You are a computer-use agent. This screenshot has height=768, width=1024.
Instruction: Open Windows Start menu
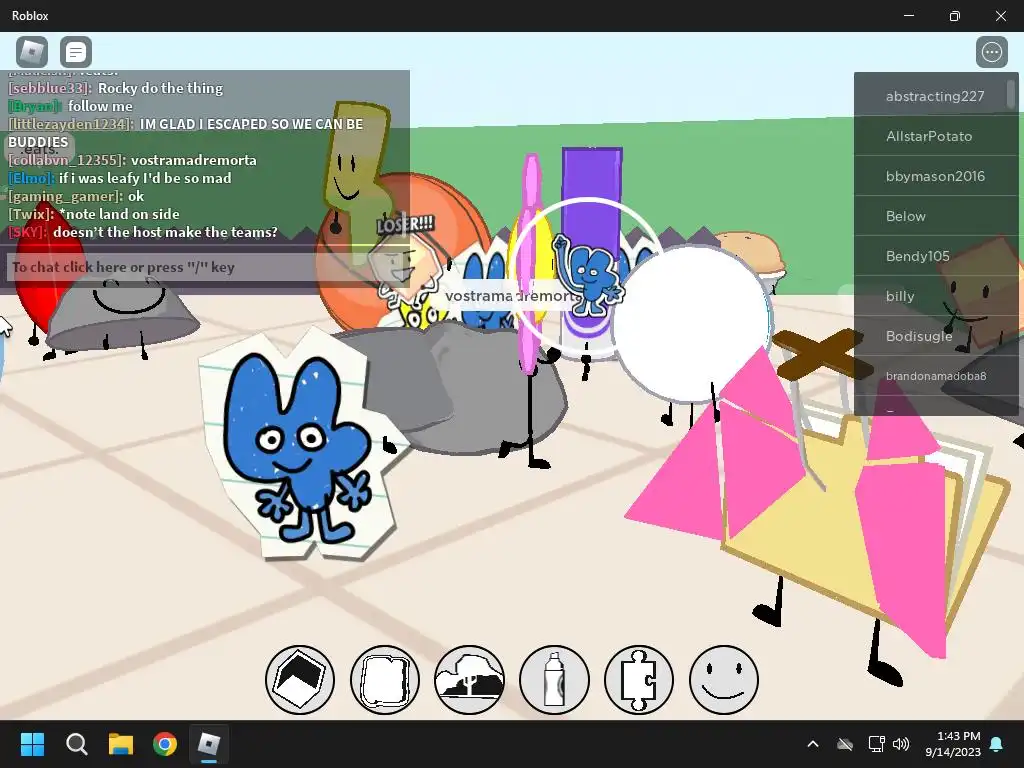point(32,744)
